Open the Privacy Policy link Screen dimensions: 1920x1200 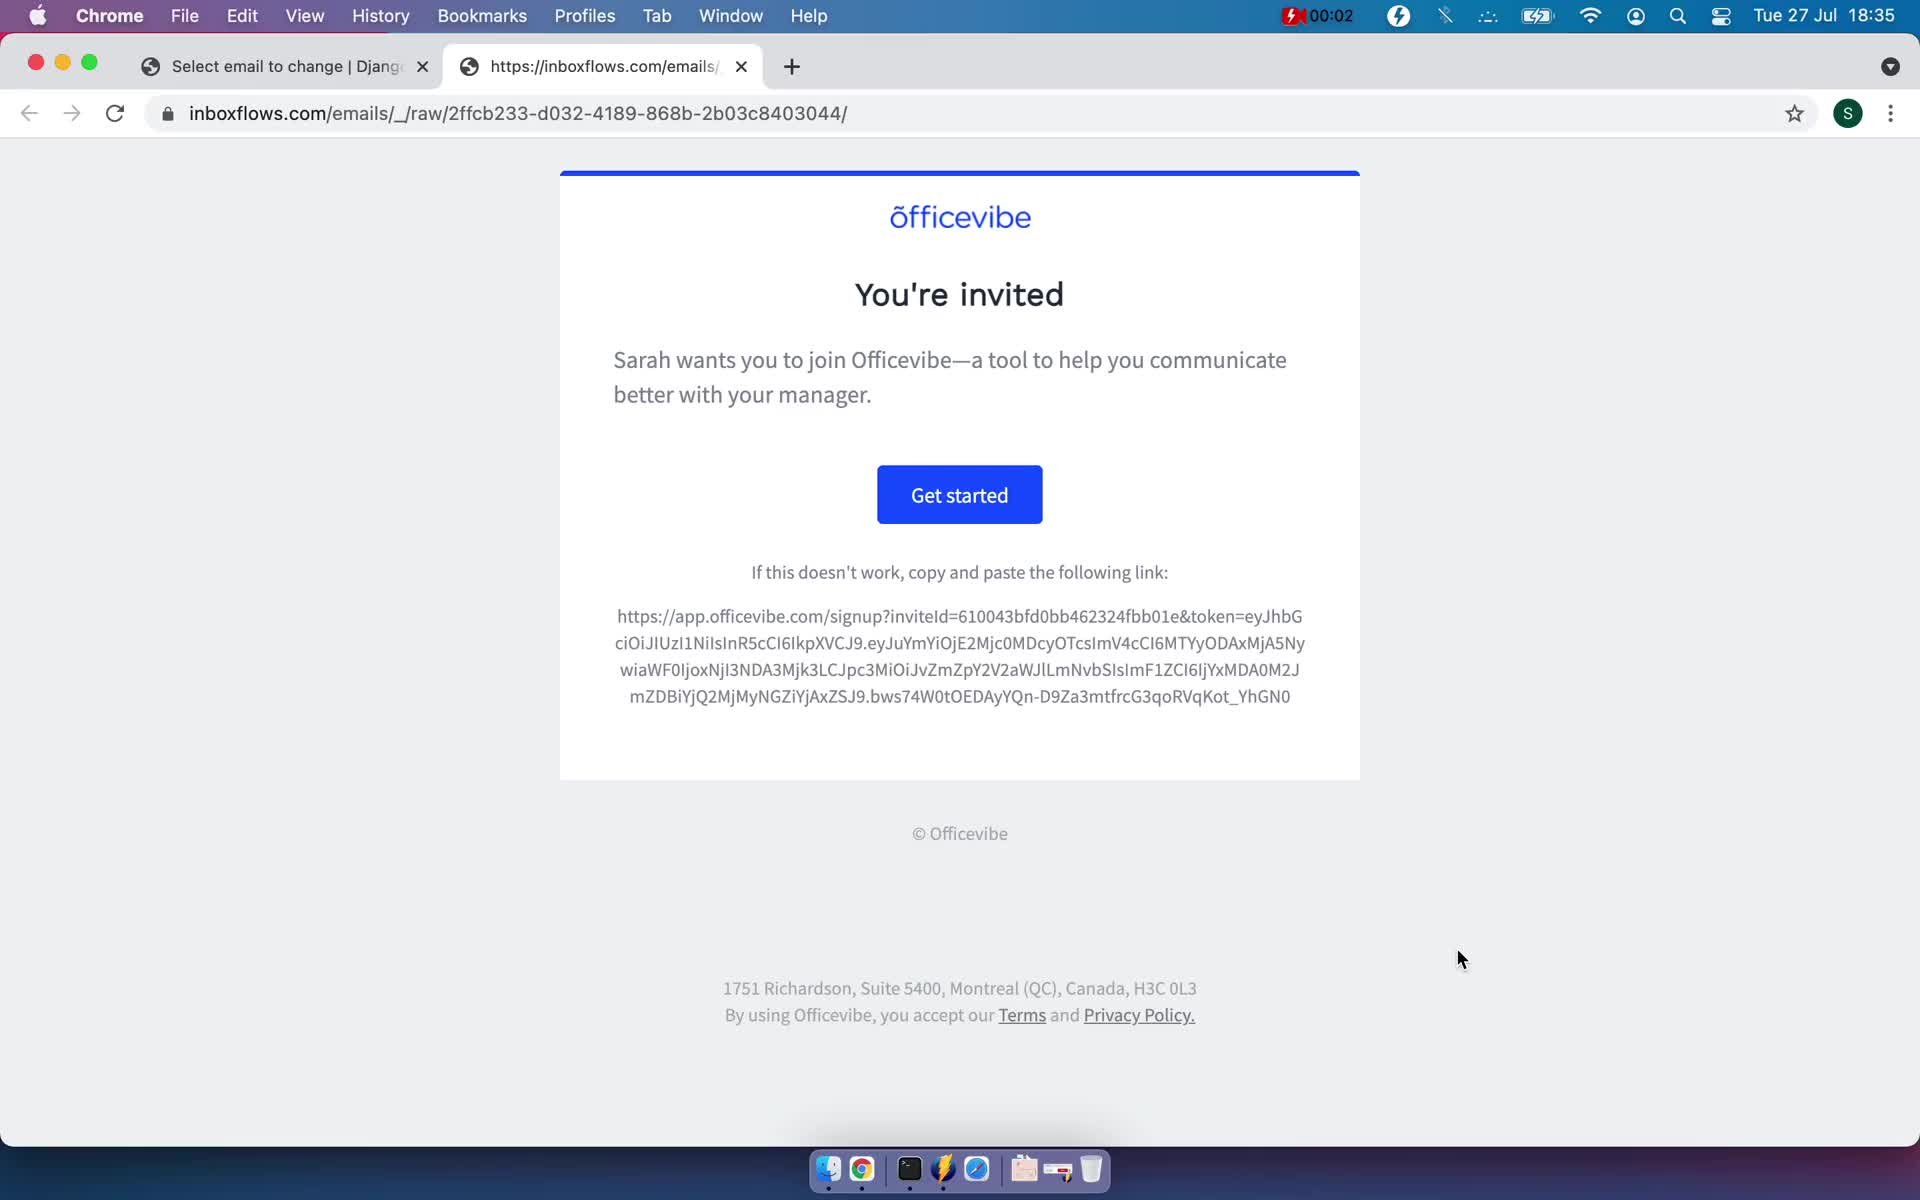pos(1138,1015)
